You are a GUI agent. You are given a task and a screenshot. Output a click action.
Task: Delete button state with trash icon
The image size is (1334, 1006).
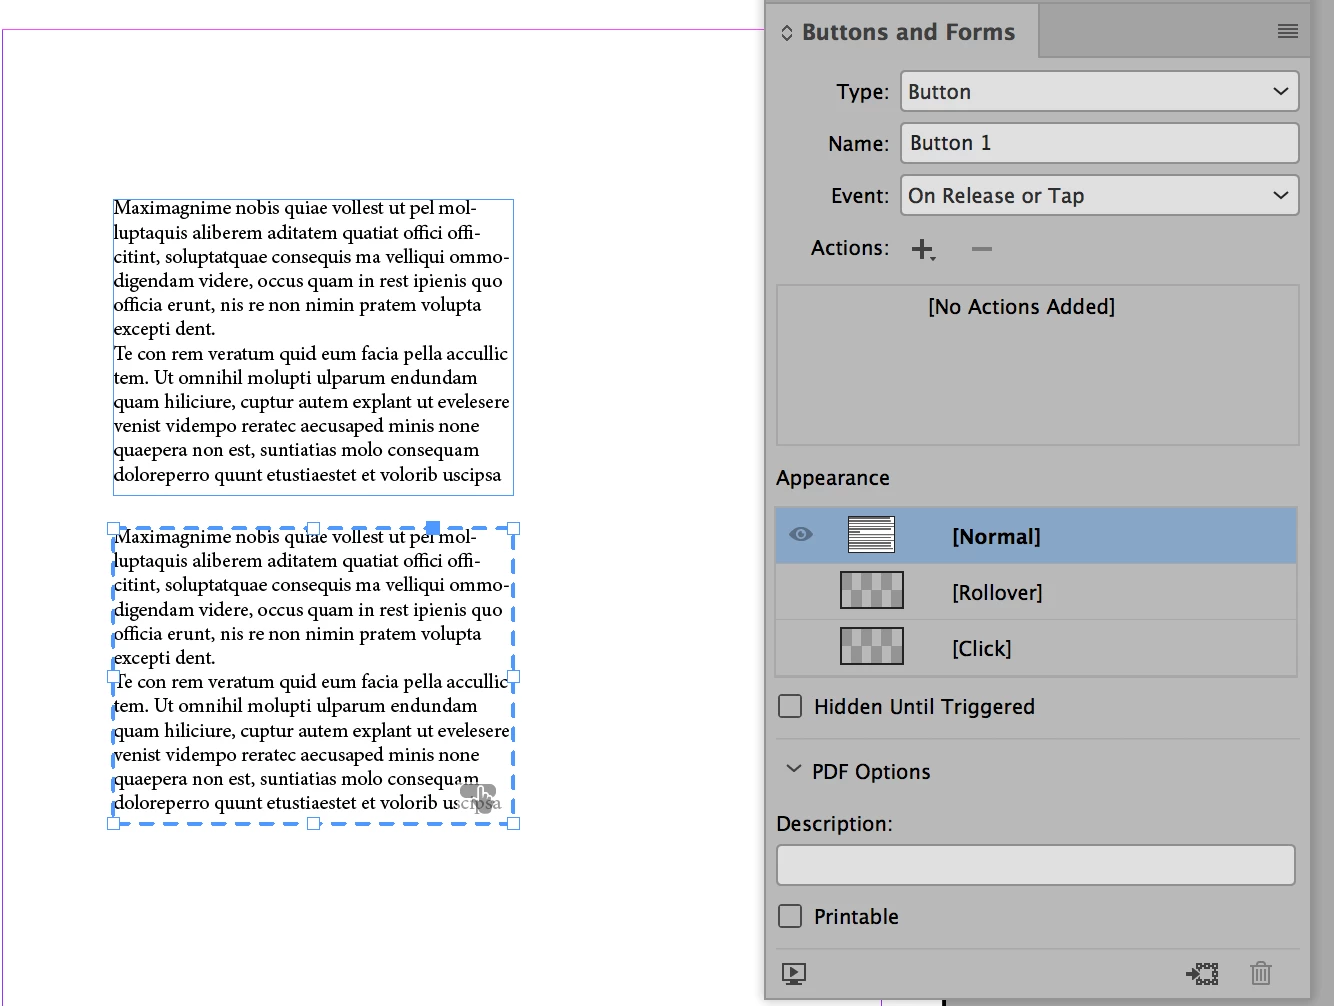point(1261,973)
